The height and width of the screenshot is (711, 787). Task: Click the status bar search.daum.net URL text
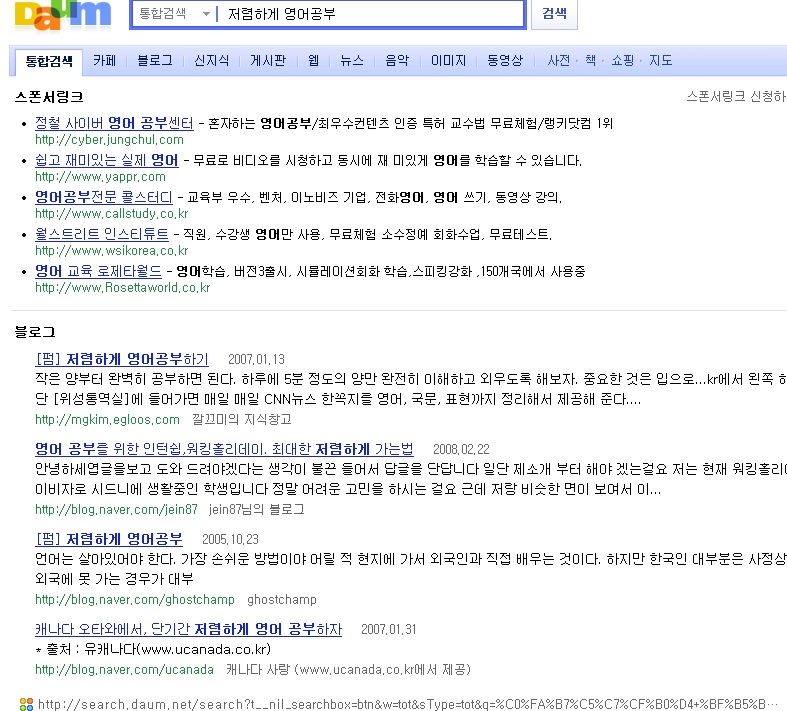(408, 704)
